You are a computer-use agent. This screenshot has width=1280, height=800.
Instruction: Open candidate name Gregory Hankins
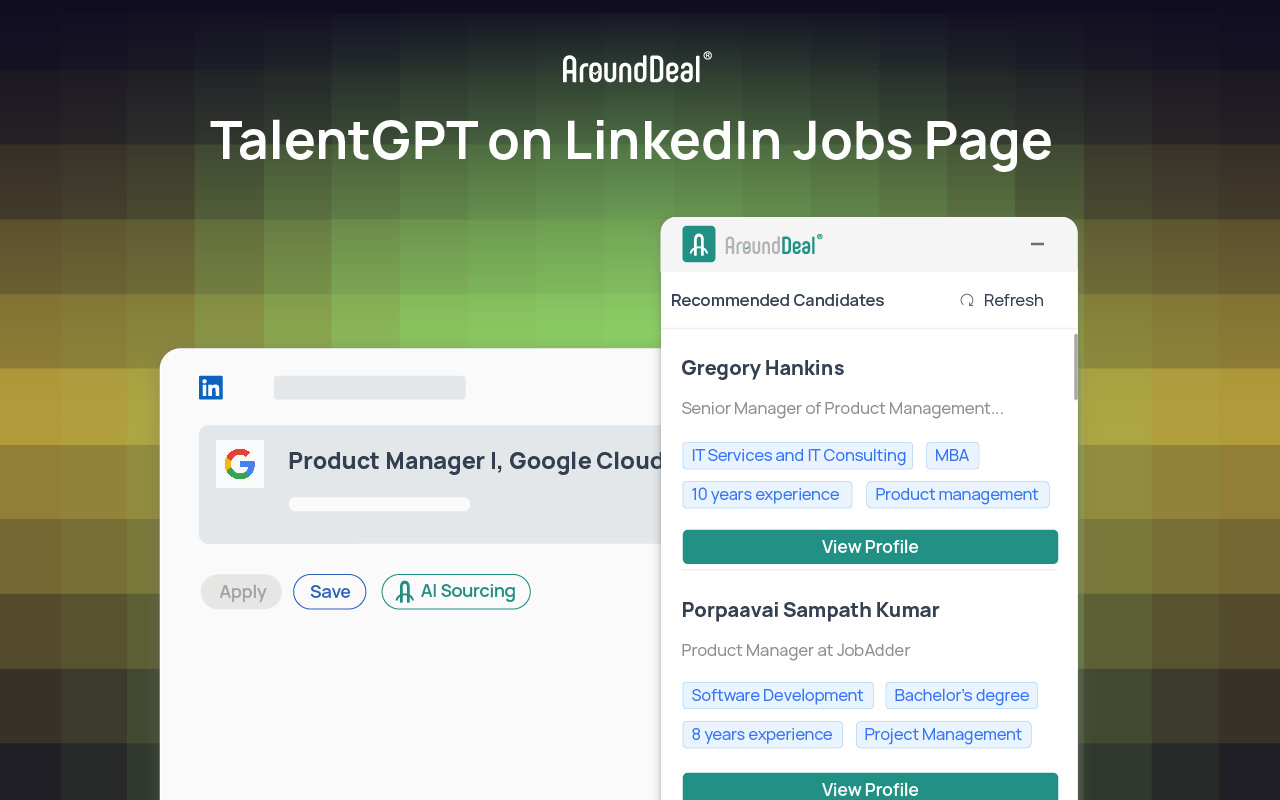click(763, 368)
